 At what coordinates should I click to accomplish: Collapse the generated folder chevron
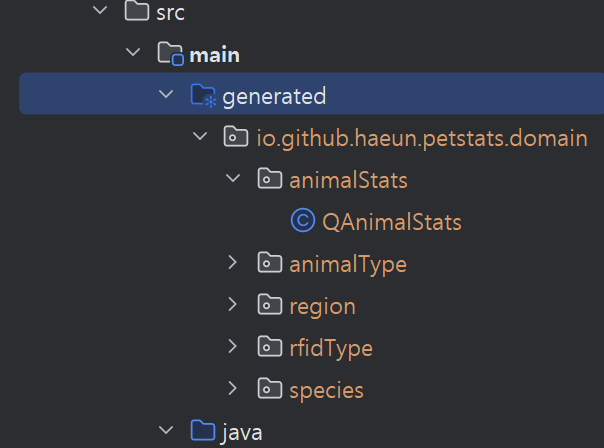coord(166,94)
